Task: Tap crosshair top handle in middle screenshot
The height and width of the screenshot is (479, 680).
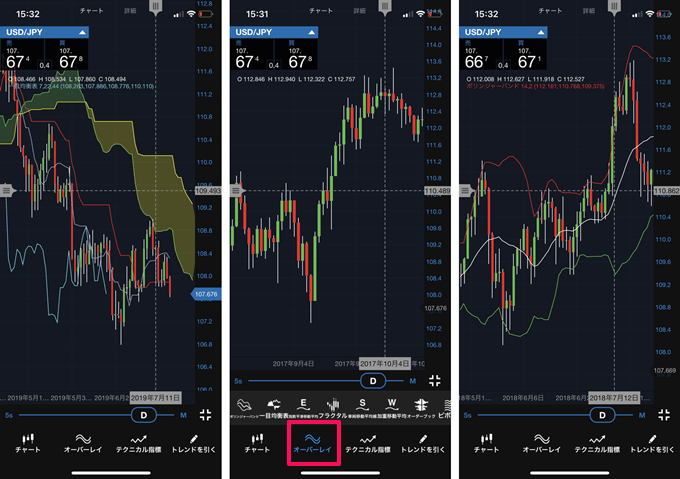Action: coord(385,7)
